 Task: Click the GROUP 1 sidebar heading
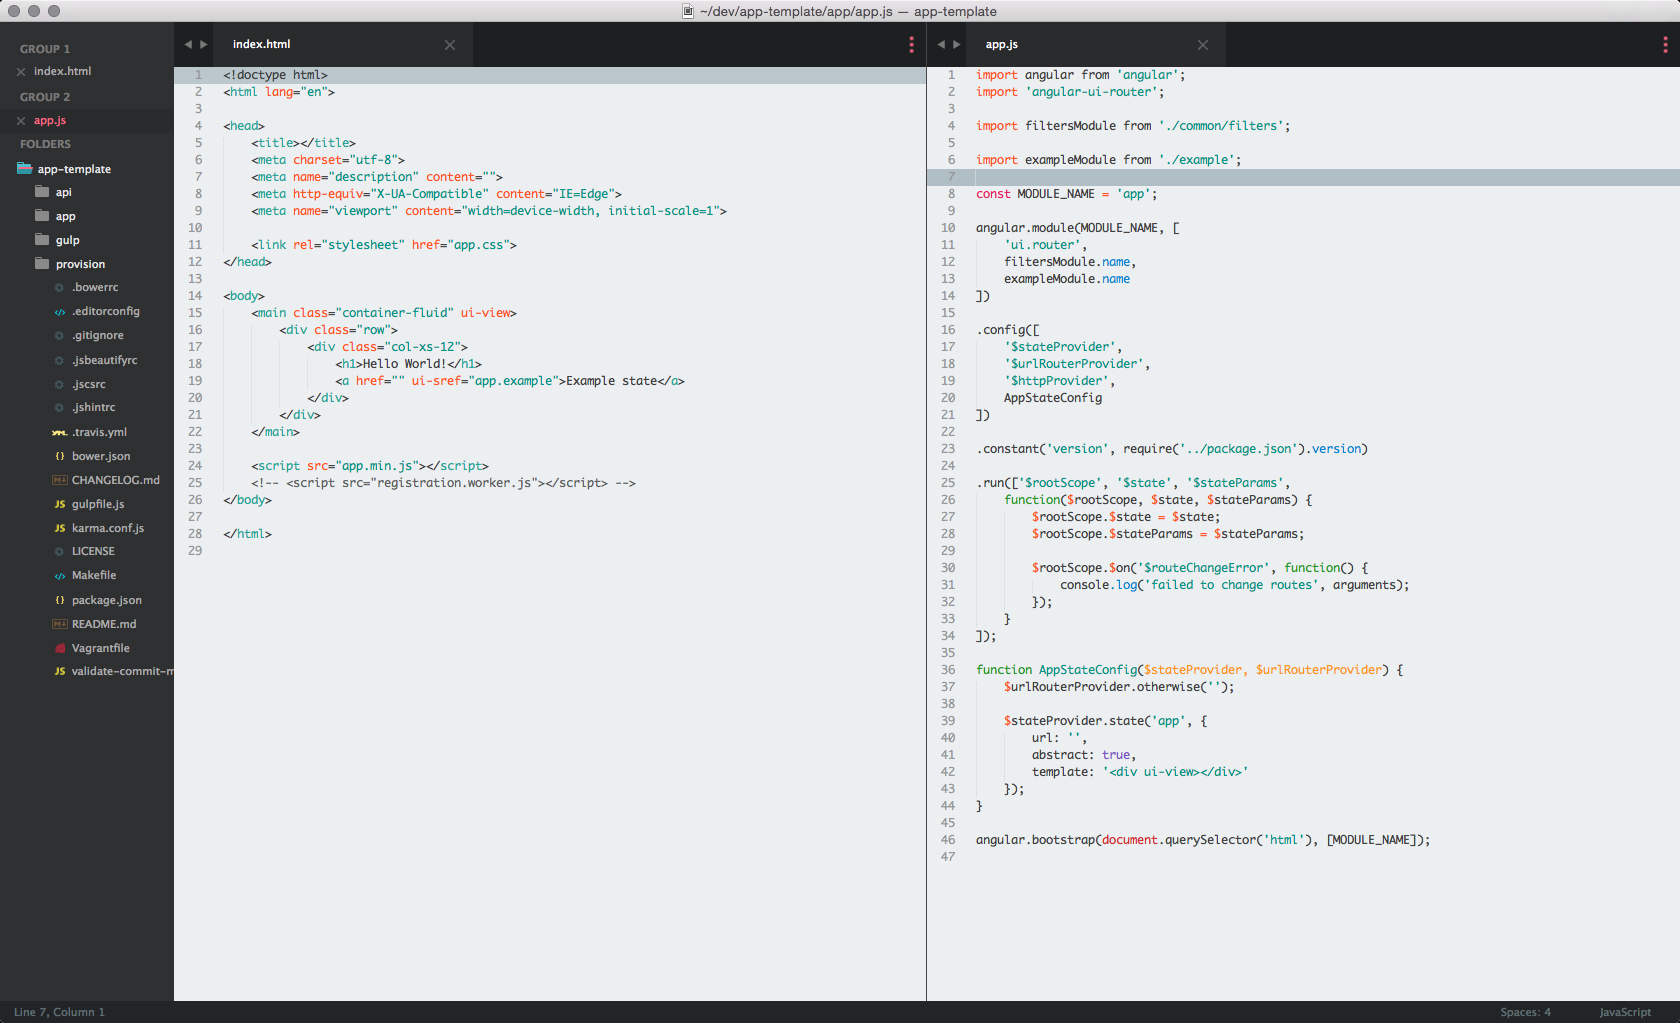click(x=45, y=49)
